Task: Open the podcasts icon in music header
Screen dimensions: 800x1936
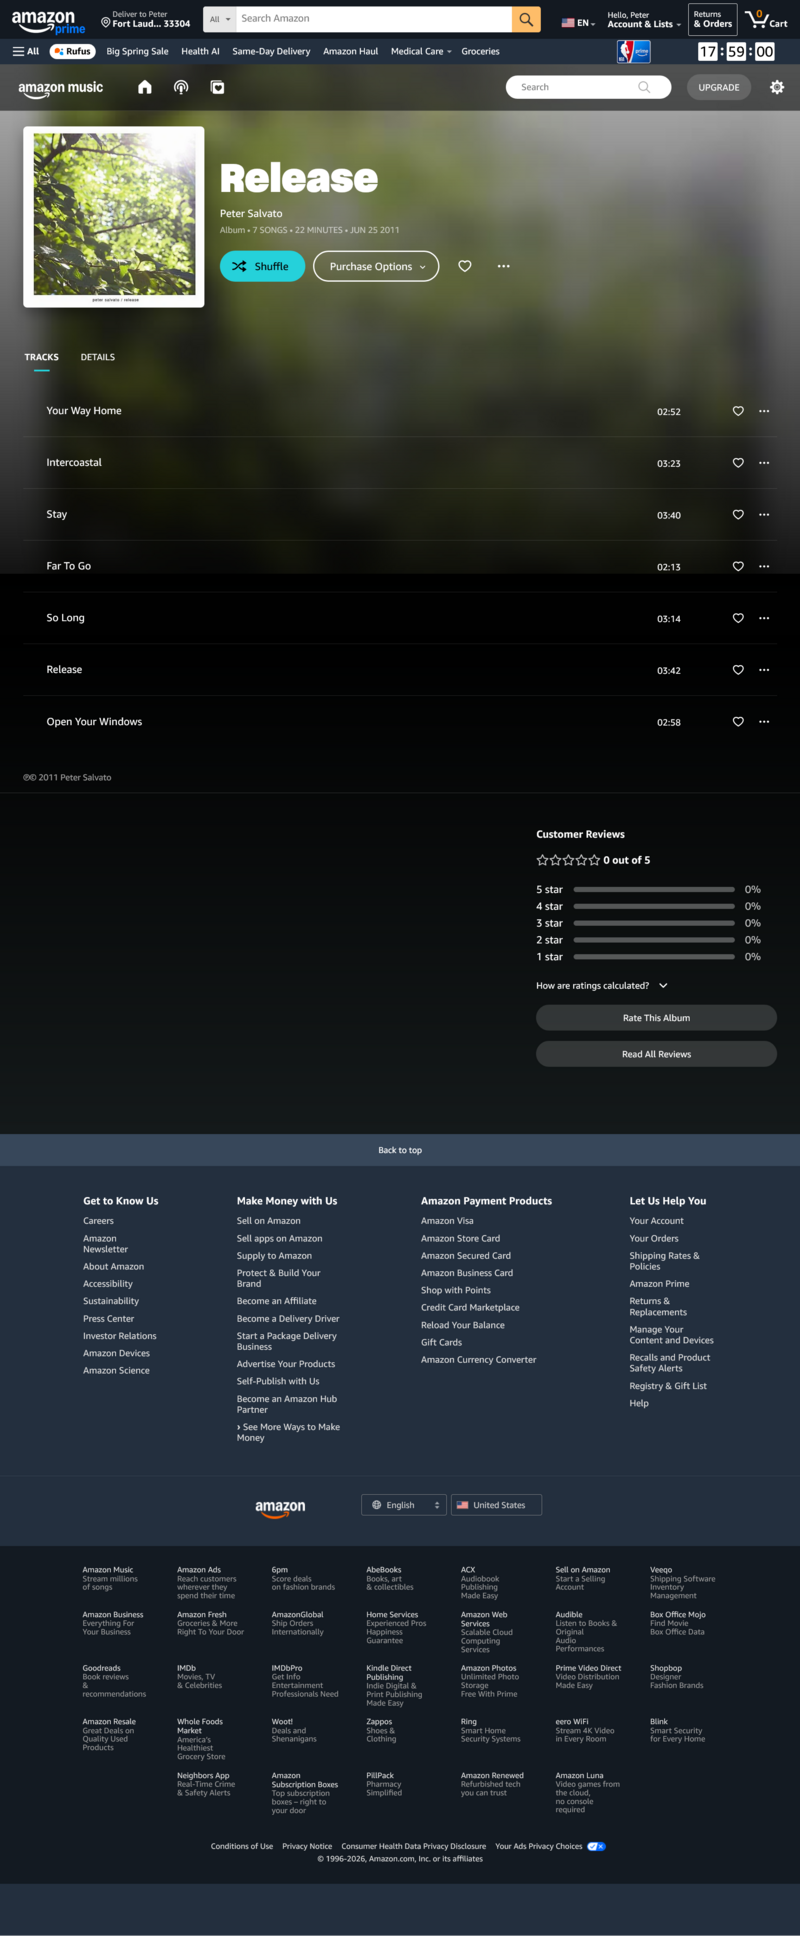Action: pyautogui.click(x=181, y=87)
